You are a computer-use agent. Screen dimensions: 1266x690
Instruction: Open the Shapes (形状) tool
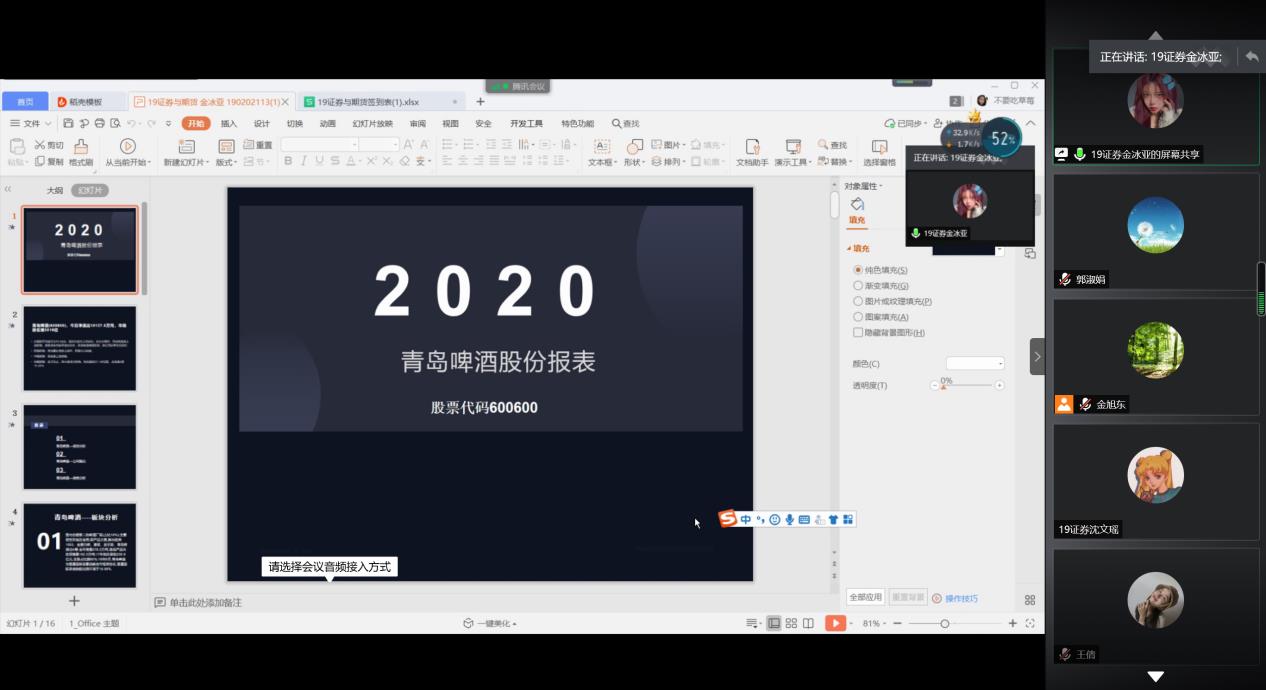click(x=634, y=146)
